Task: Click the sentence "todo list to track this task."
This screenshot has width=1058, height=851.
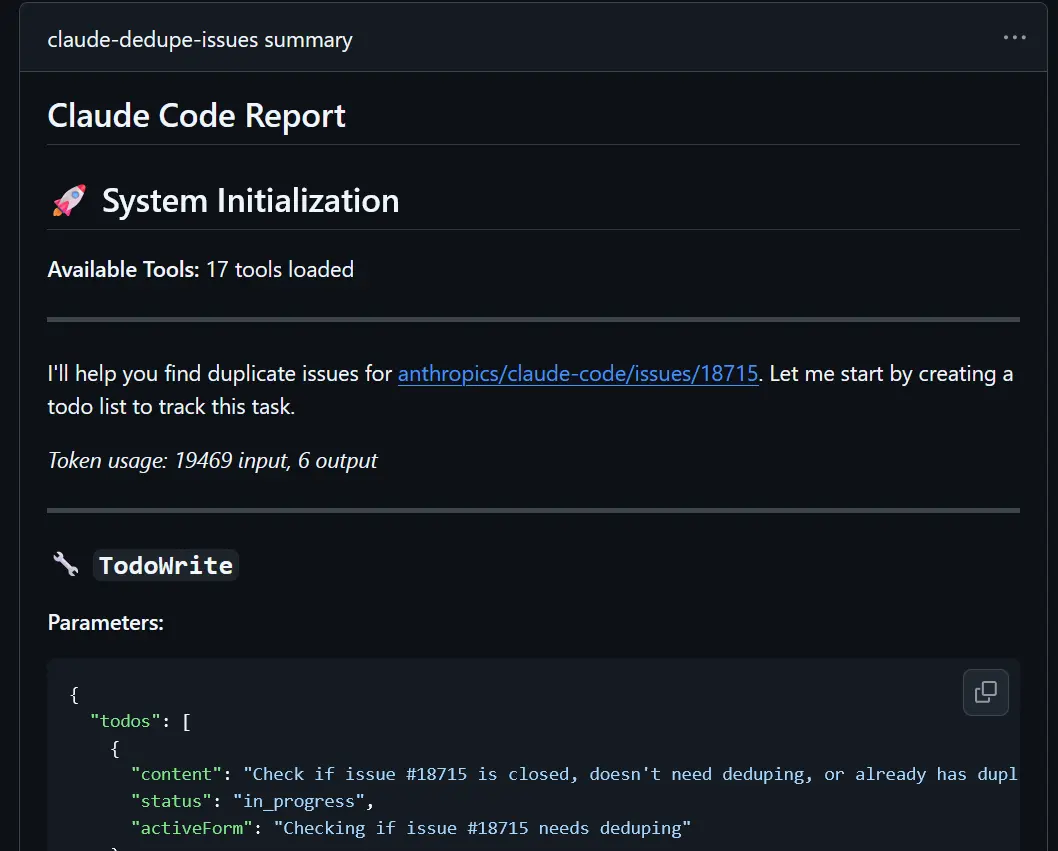Action: coord(171,406)
